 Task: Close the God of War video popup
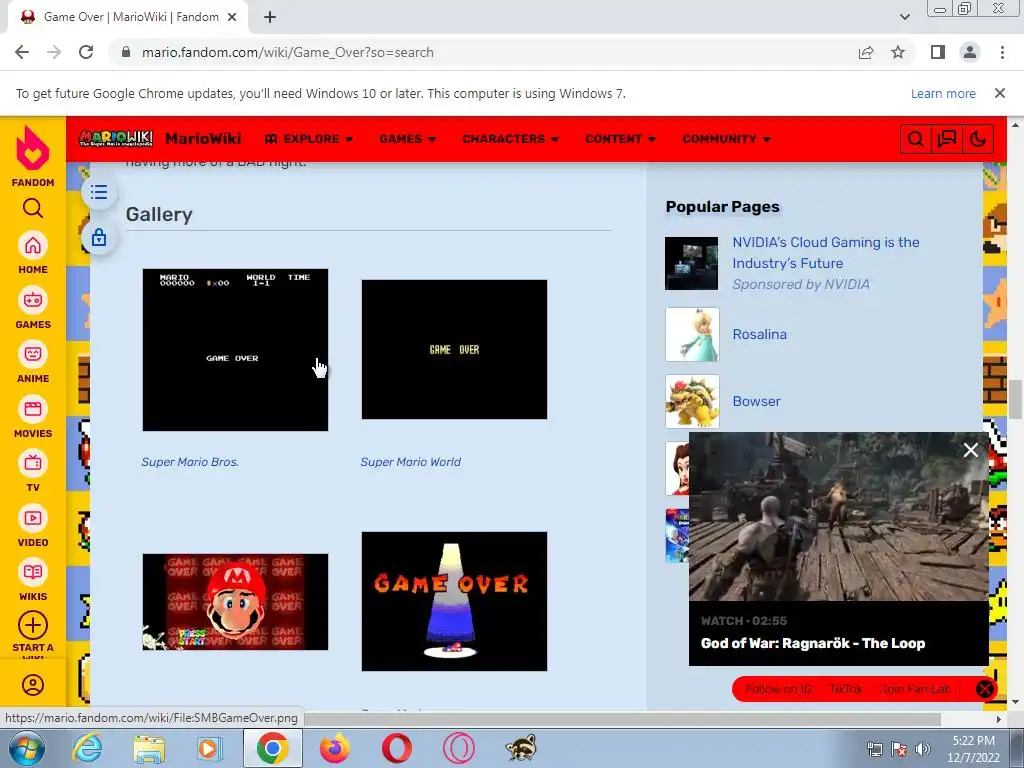click(970, 450)
